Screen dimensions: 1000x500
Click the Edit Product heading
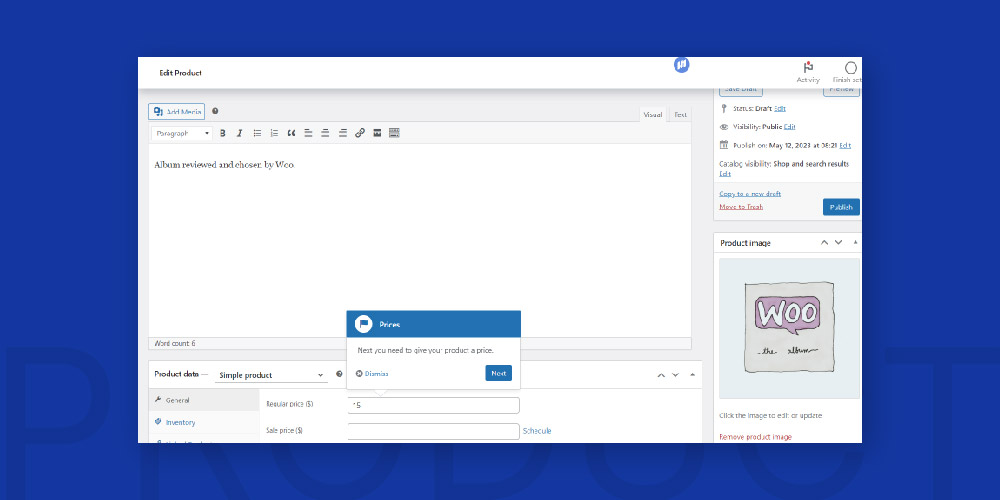point(180,73)
